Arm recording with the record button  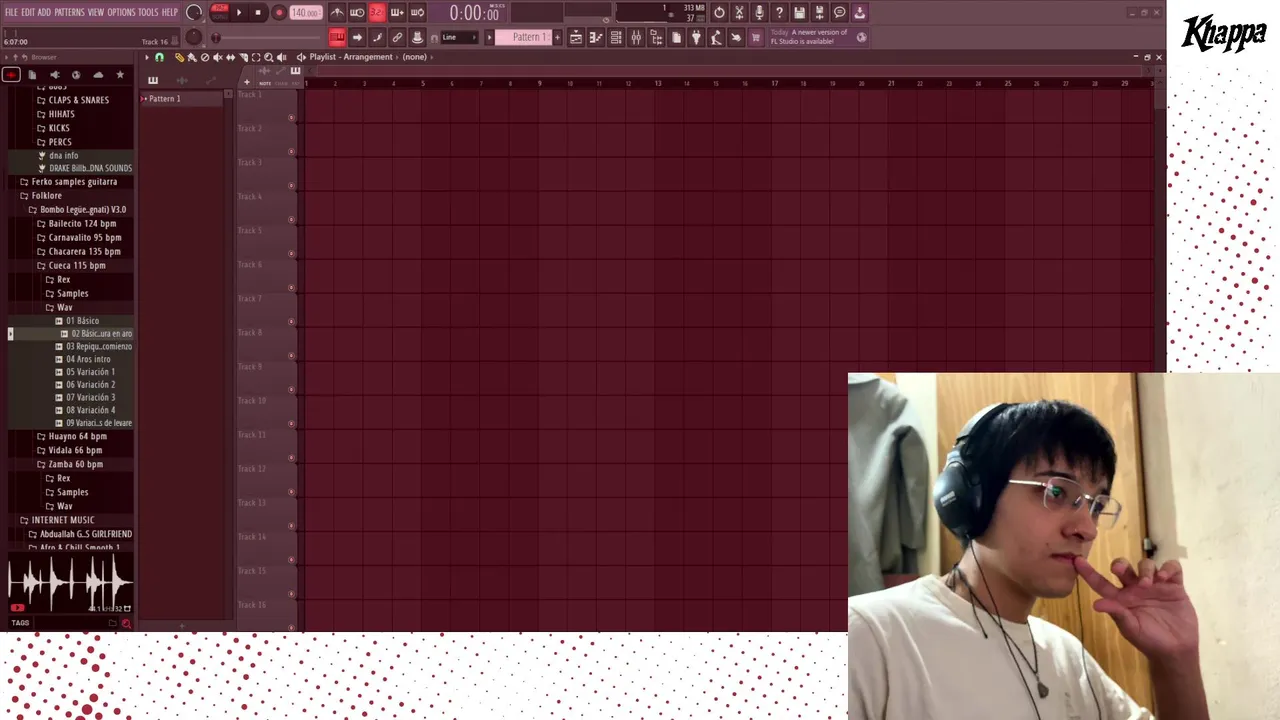[x=279, y=13]
